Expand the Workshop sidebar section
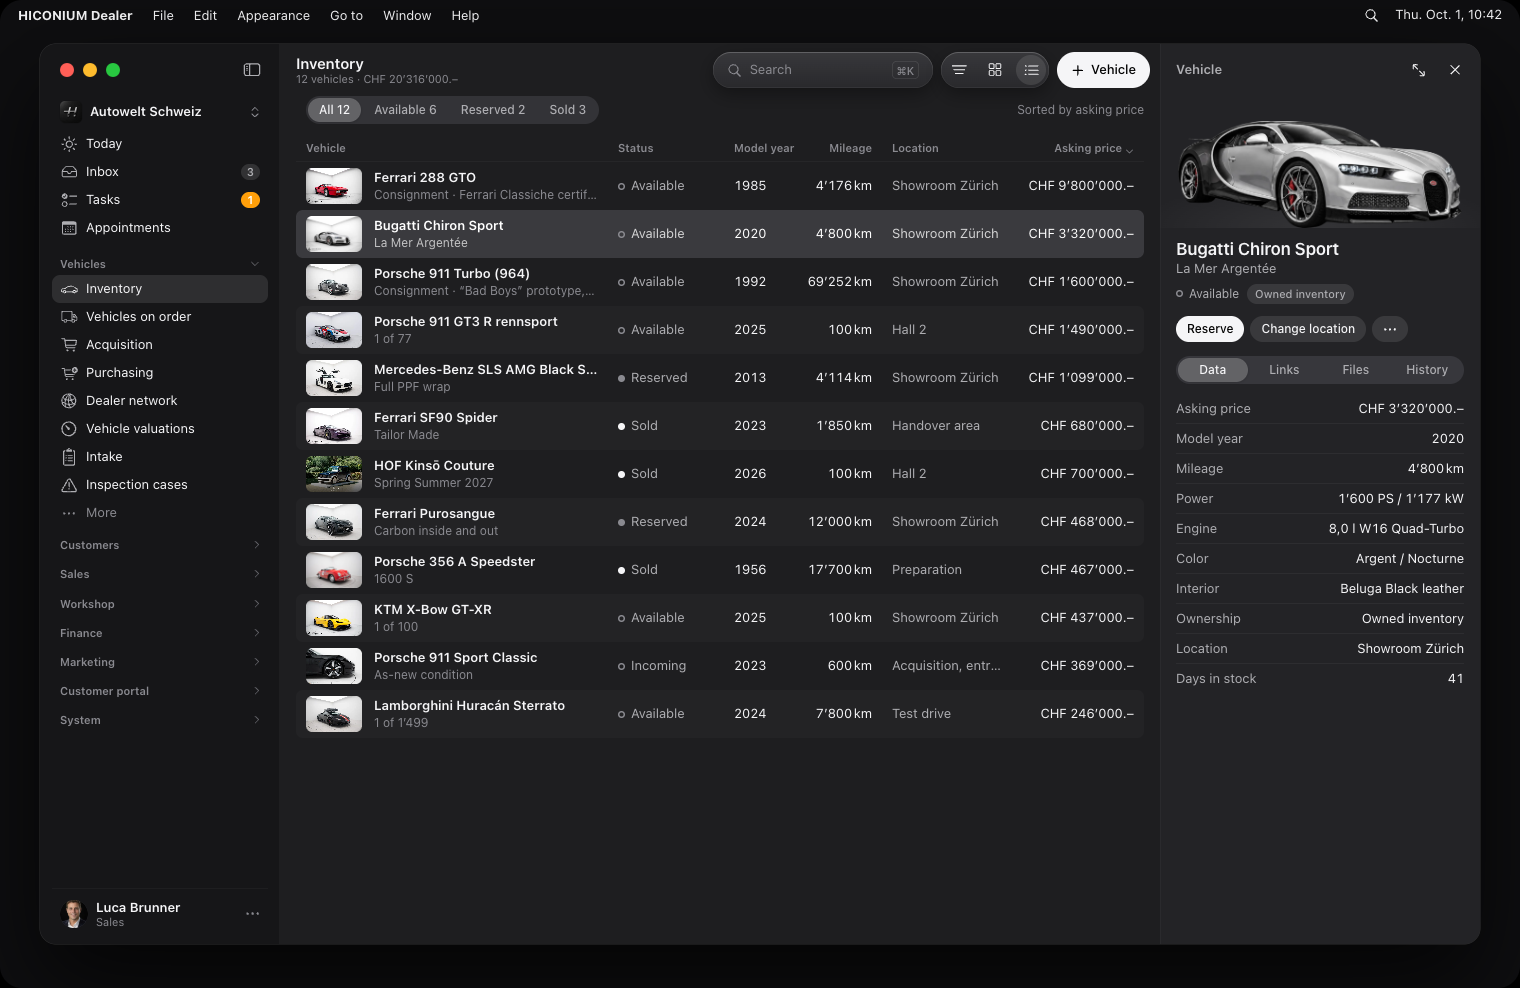Viewport: 1520px width, 988px height. click(x=257, y=604)
